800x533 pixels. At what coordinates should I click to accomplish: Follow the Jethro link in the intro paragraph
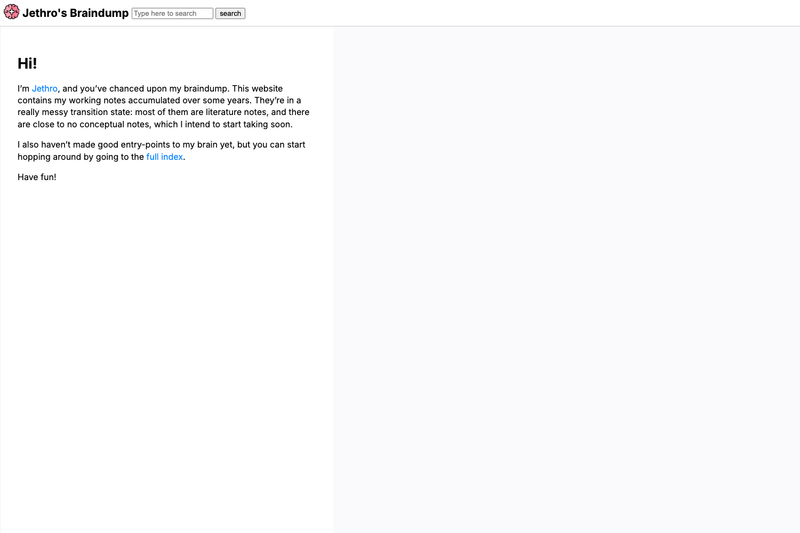45,89
